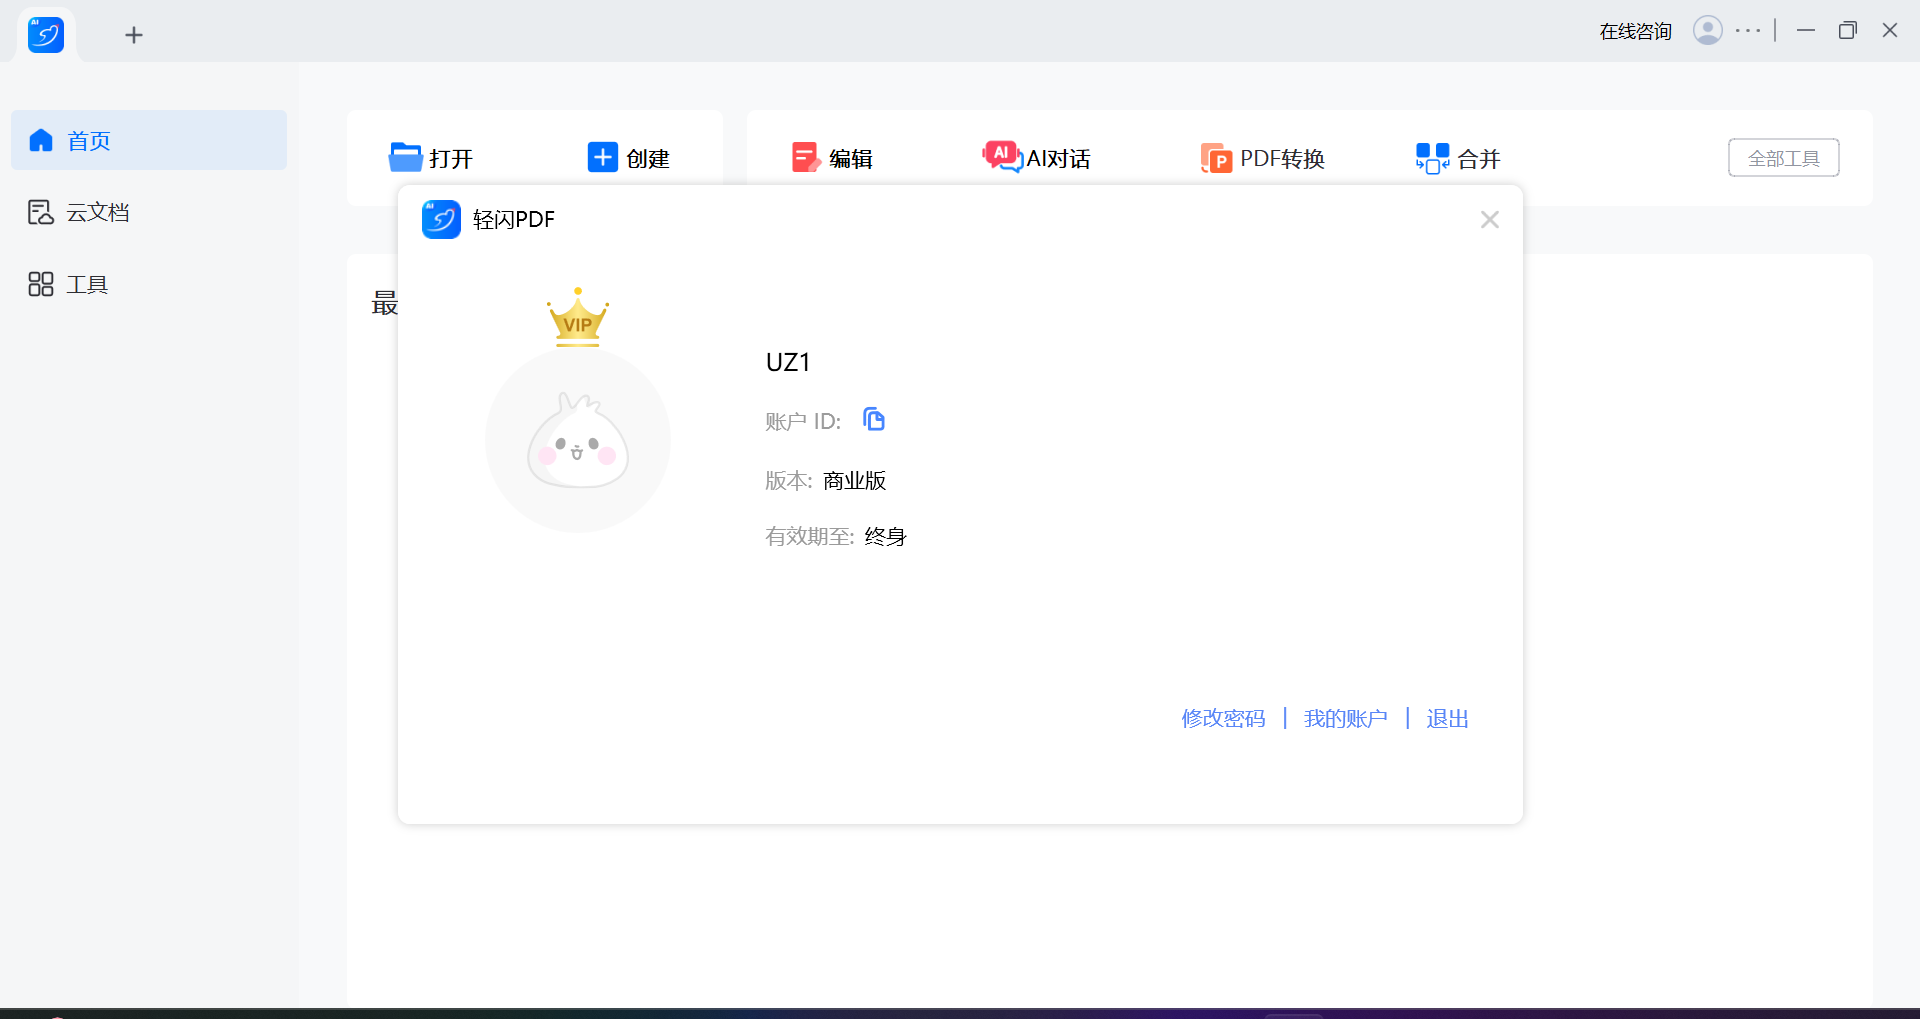The height and width of the screenshot is (1019, 1920).
Task: Click the 工具 grid icon in the sidebar
Action: coord(41,284)
